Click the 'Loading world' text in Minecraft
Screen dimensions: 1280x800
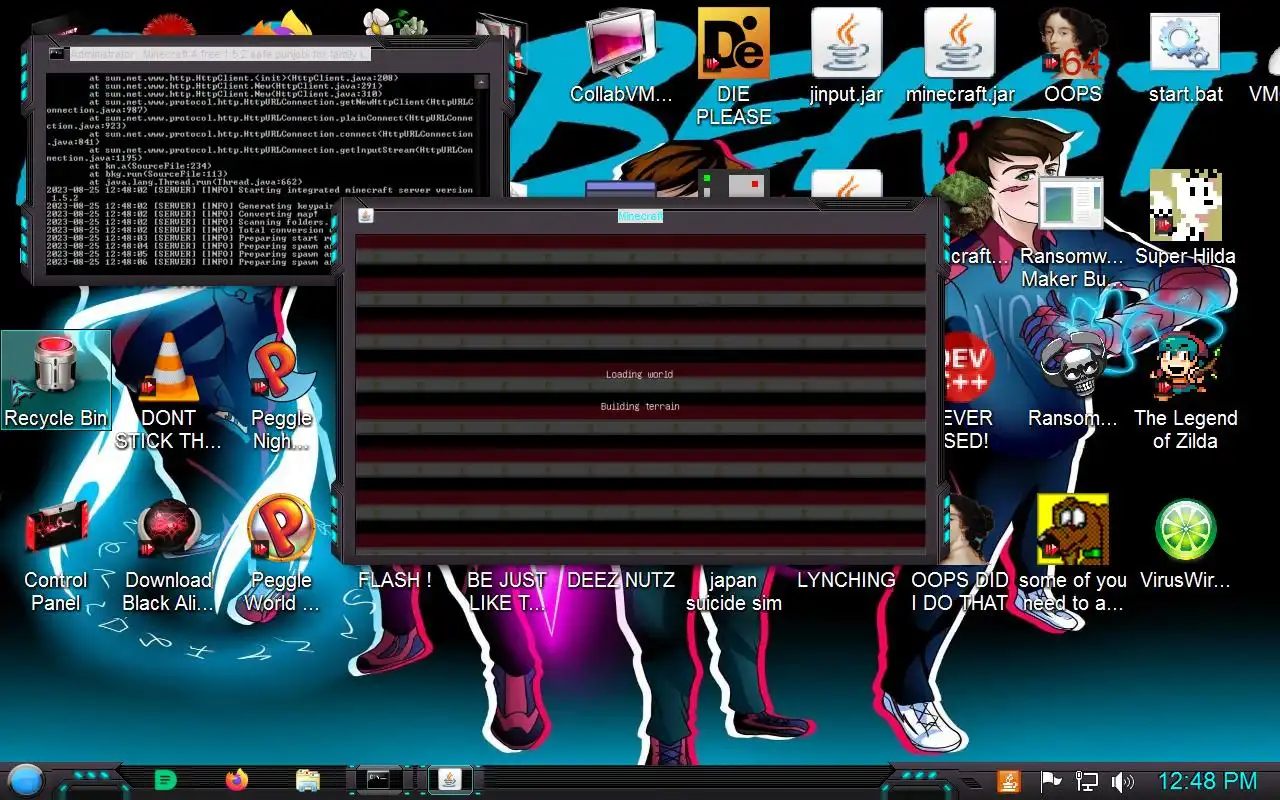[639, 374]
